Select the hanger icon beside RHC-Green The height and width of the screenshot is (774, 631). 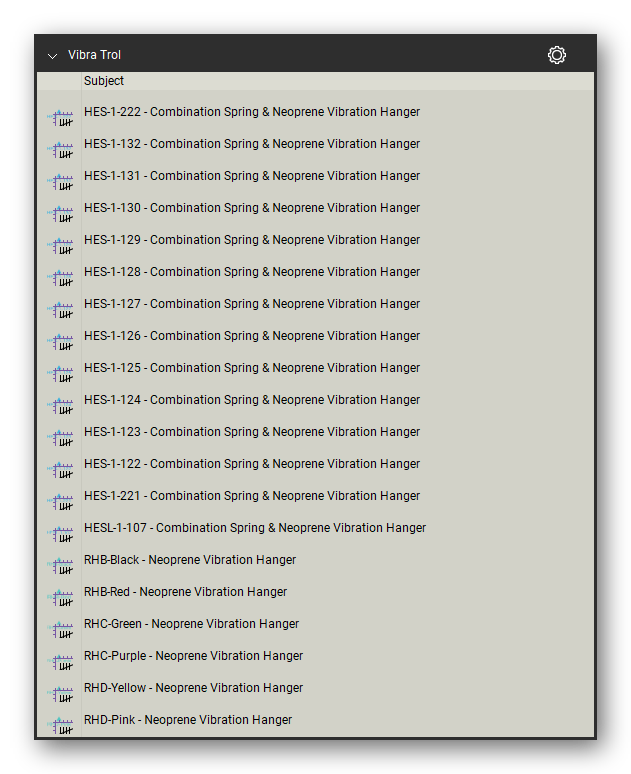click(x=60, y=630)
